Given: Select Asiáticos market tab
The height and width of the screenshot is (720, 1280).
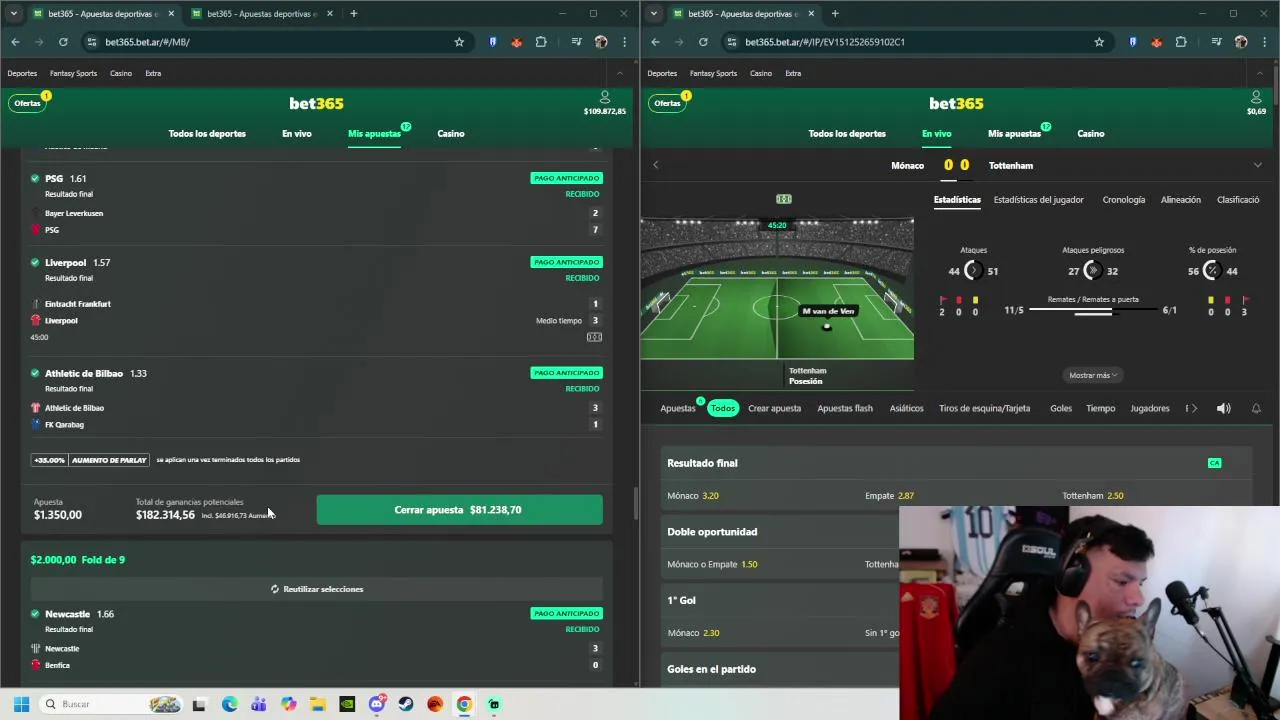Looking at the screenshot, I should [x=907, y=408].
